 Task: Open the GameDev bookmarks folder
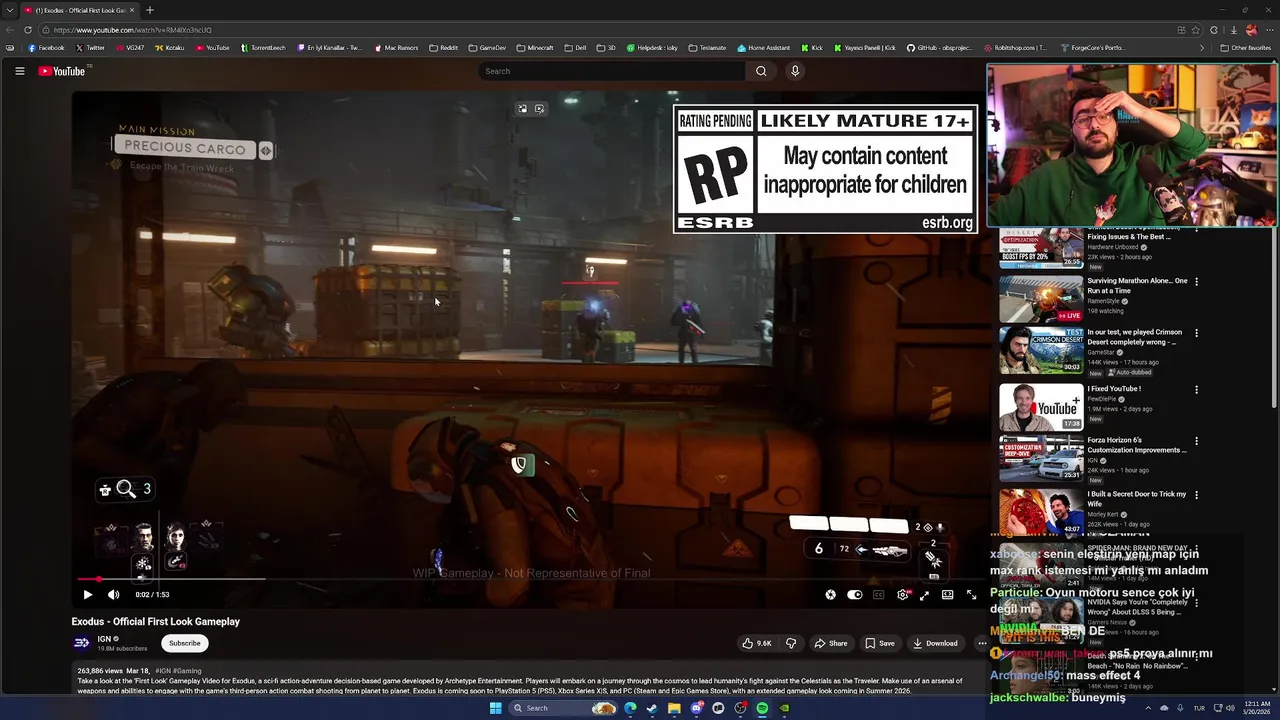click(487, 48)
